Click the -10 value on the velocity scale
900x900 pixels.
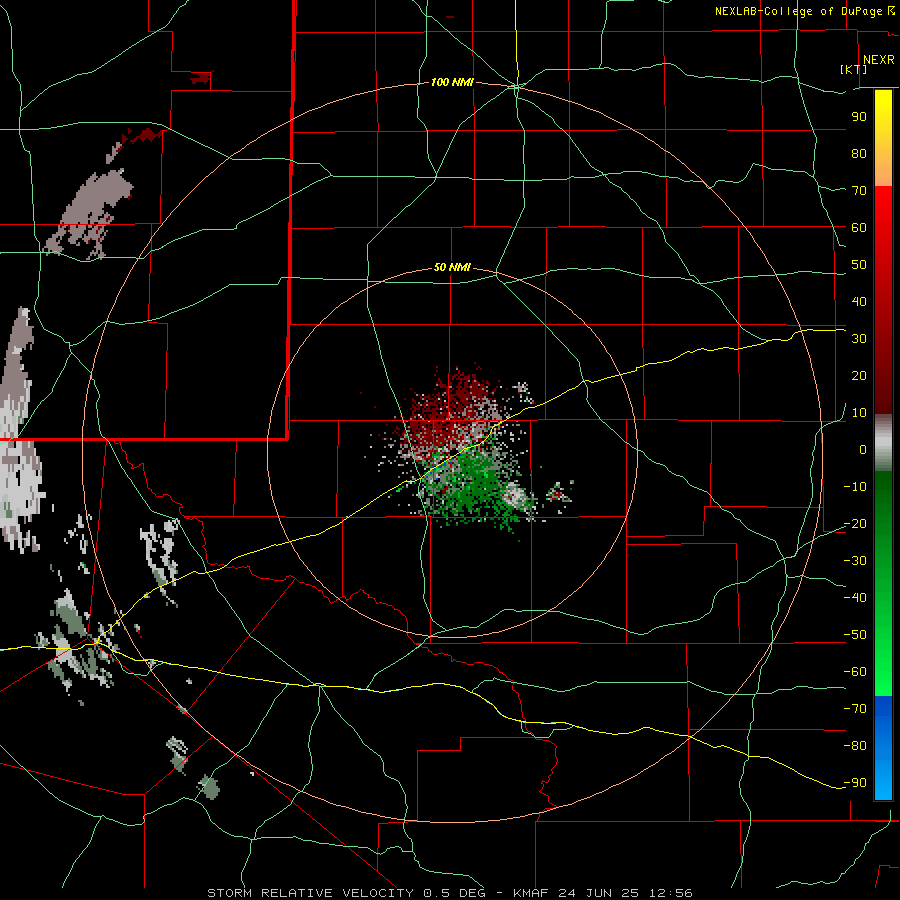pyautogui.click(x=855, y=487)
